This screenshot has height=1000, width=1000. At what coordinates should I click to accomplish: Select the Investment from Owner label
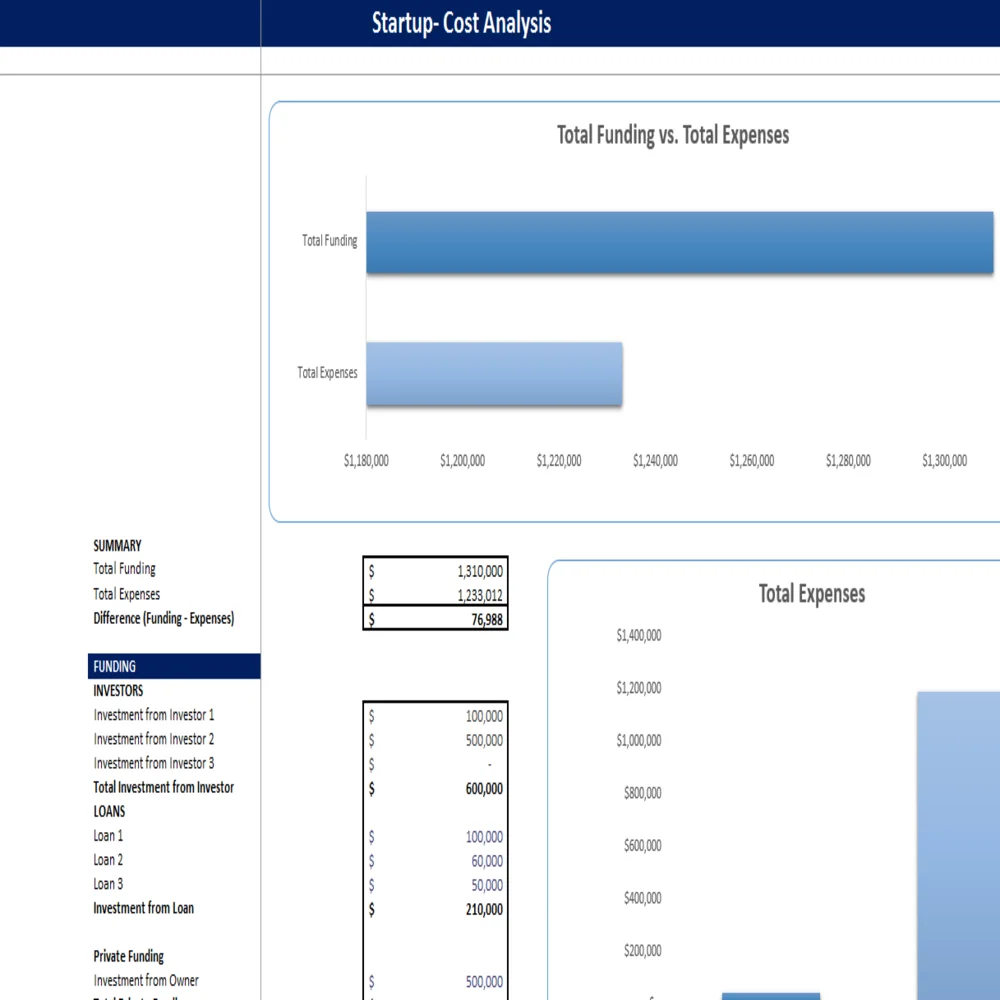[146, 980]
